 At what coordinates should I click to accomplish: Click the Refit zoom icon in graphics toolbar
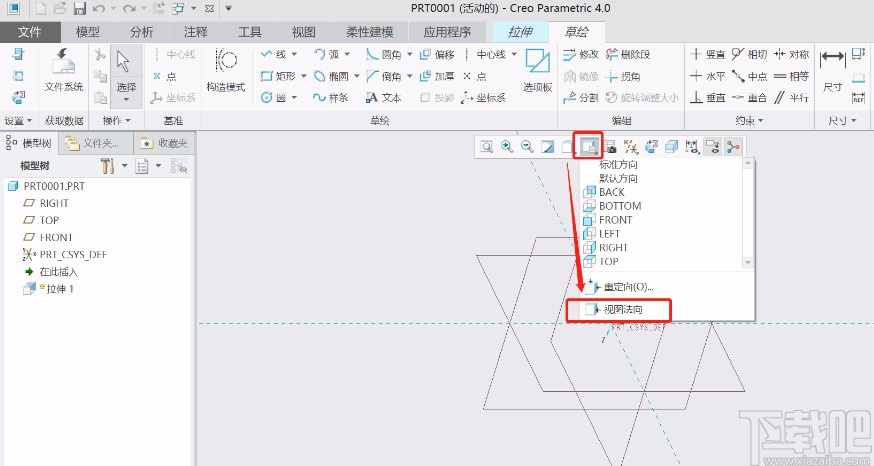coord(487,147)
